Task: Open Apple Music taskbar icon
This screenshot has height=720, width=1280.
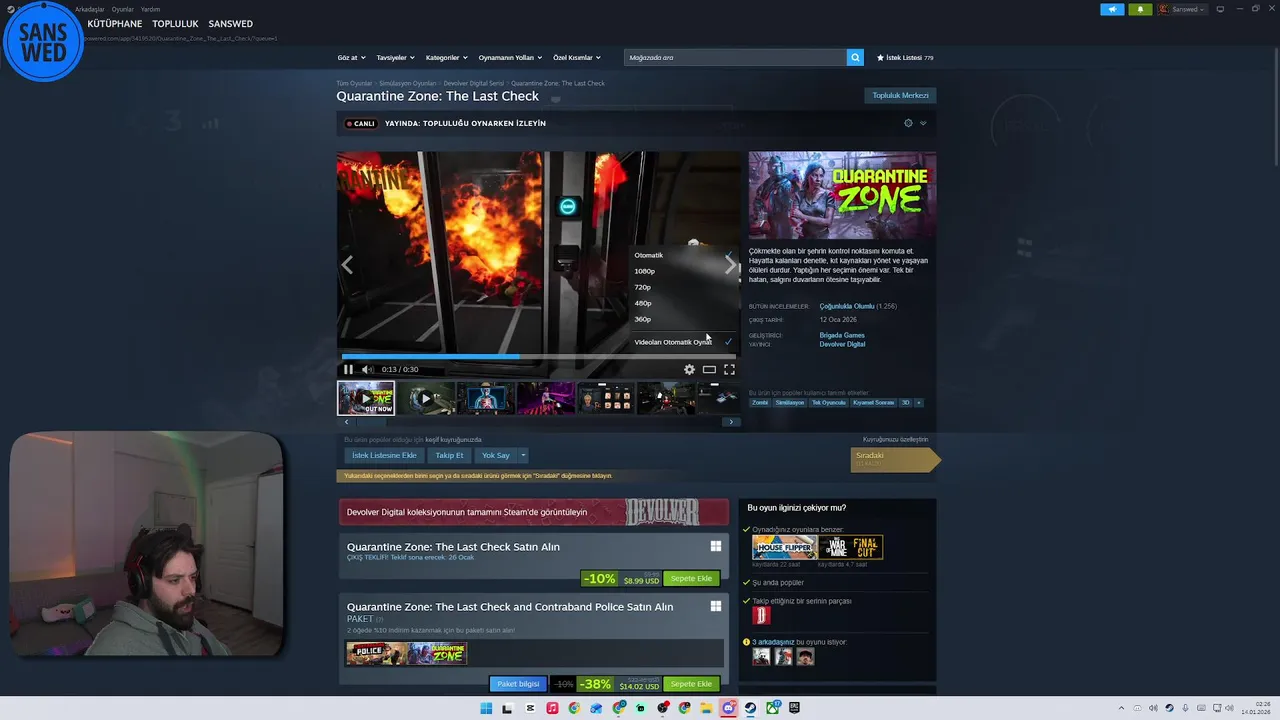Action: [x=552, y=708]
